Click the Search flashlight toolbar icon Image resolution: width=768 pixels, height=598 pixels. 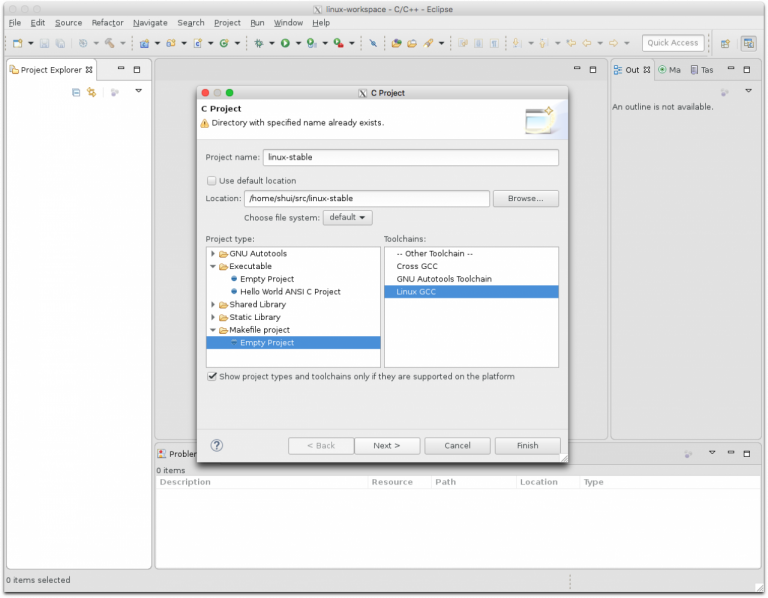429,43
